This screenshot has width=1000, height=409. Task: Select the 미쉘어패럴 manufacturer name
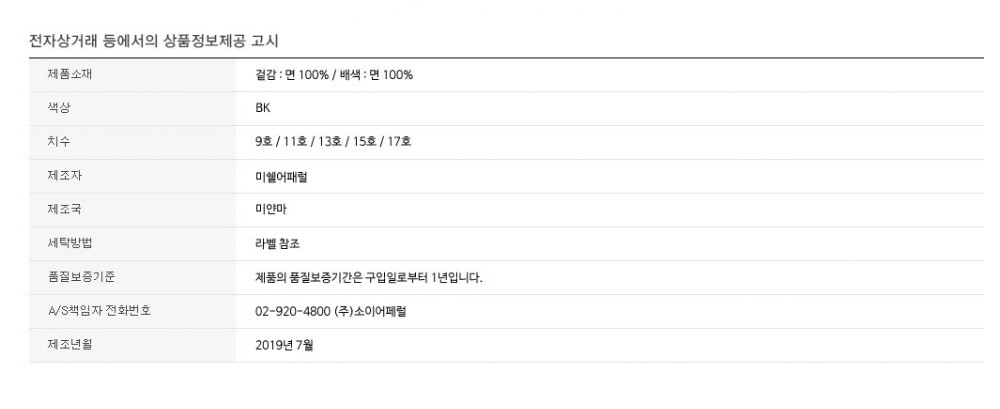coord(282,176)
